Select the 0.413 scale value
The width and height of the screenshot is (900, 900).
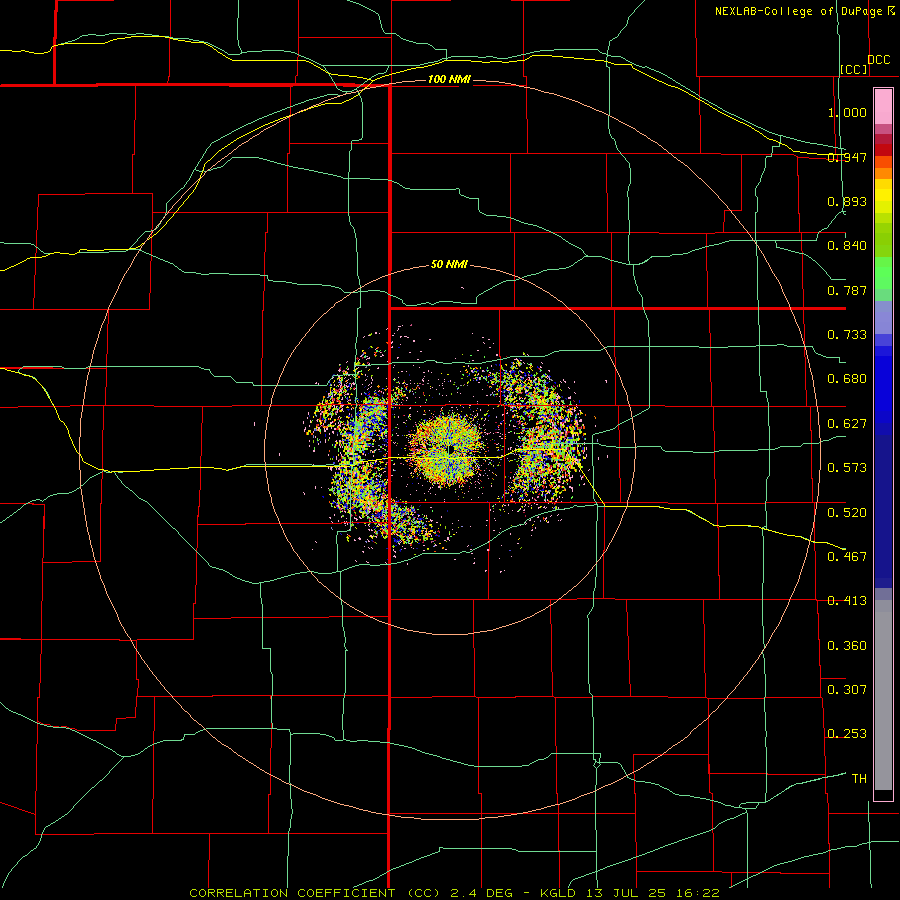coord(847,601)
